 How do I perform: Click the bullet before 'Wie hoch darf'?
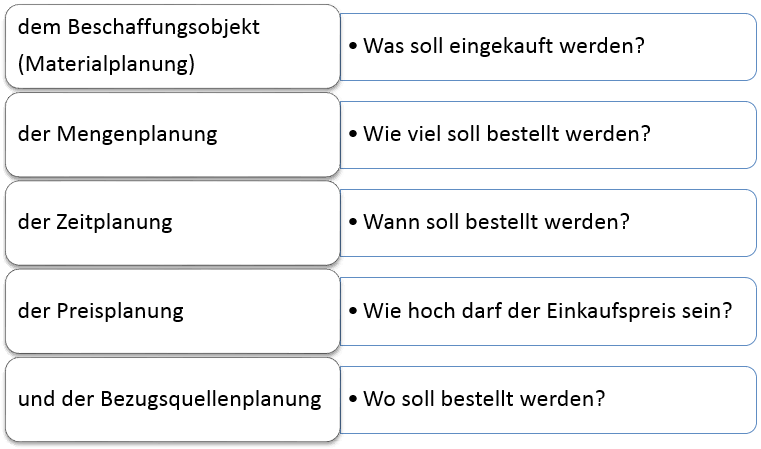354,310
